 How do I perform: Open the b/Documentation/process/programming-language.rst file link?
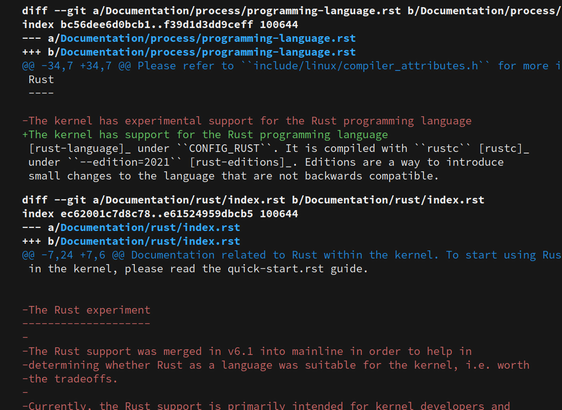(x=208, y=52)
